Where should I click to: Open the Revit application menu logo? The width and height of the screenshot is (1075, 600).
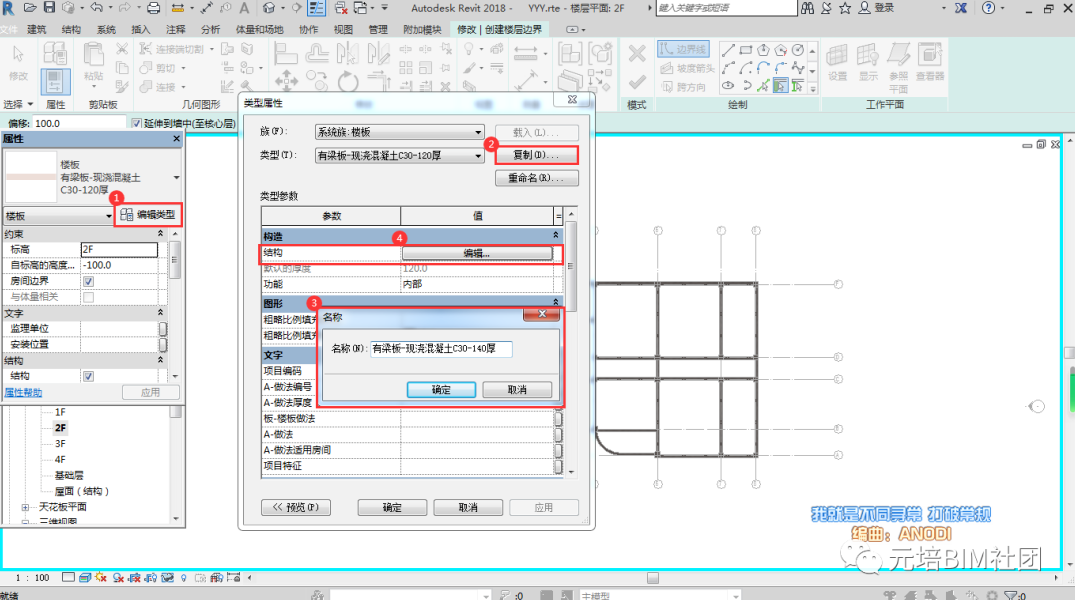coord(10,8)
